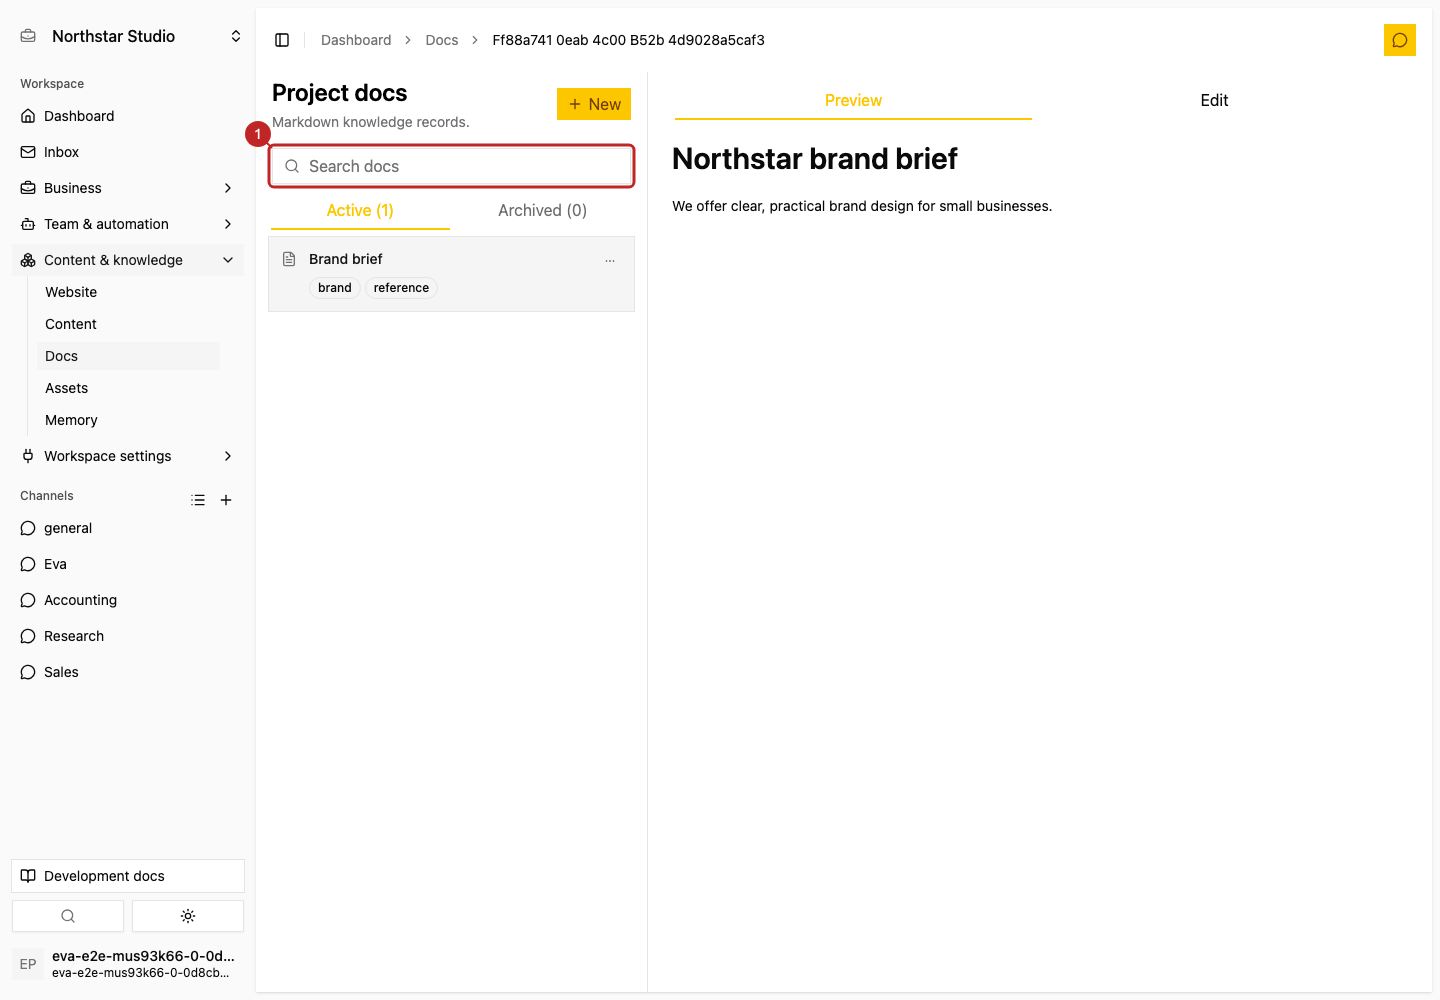The width and height of the screenshot is (1440, 1000).
Task: Open the Accounting channel
Action: pos(128,600)
